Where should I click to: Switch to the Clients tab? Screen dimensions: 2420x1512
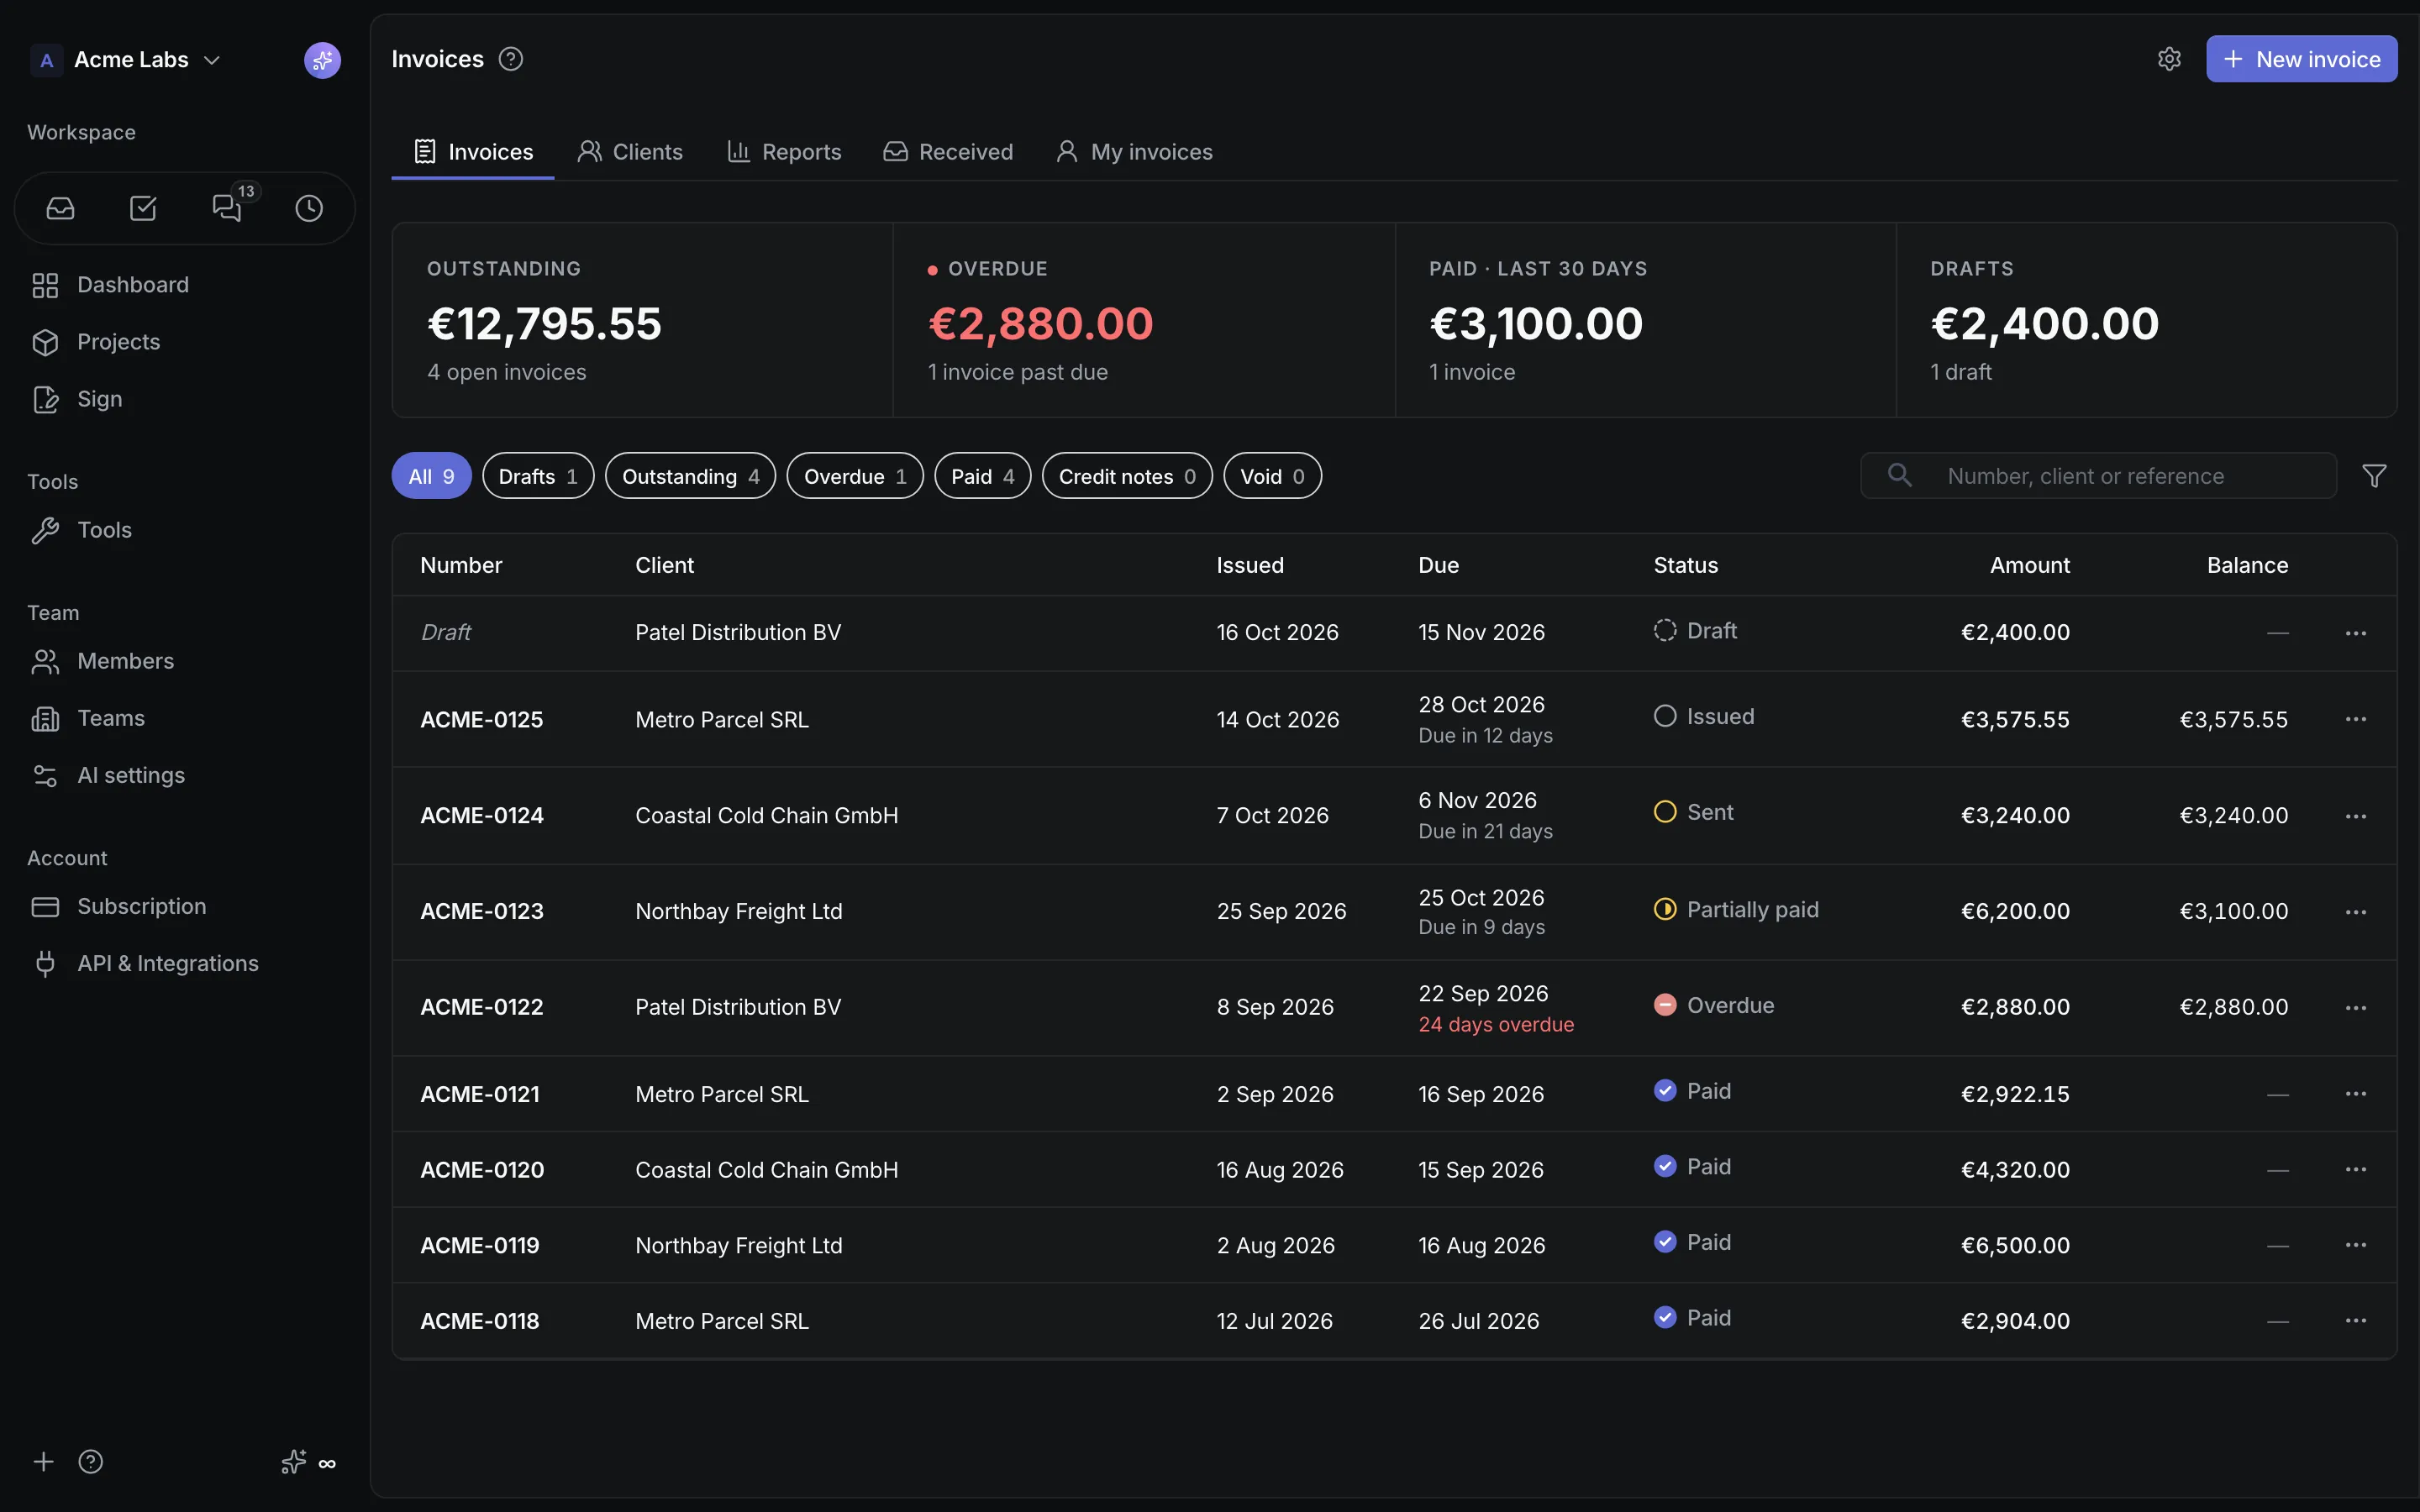click(630, 152)
